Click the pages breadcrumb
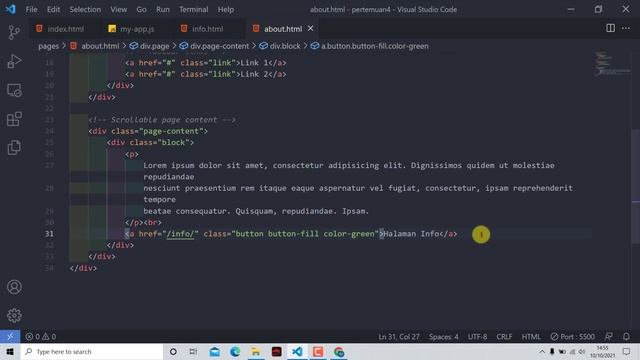 49,46
